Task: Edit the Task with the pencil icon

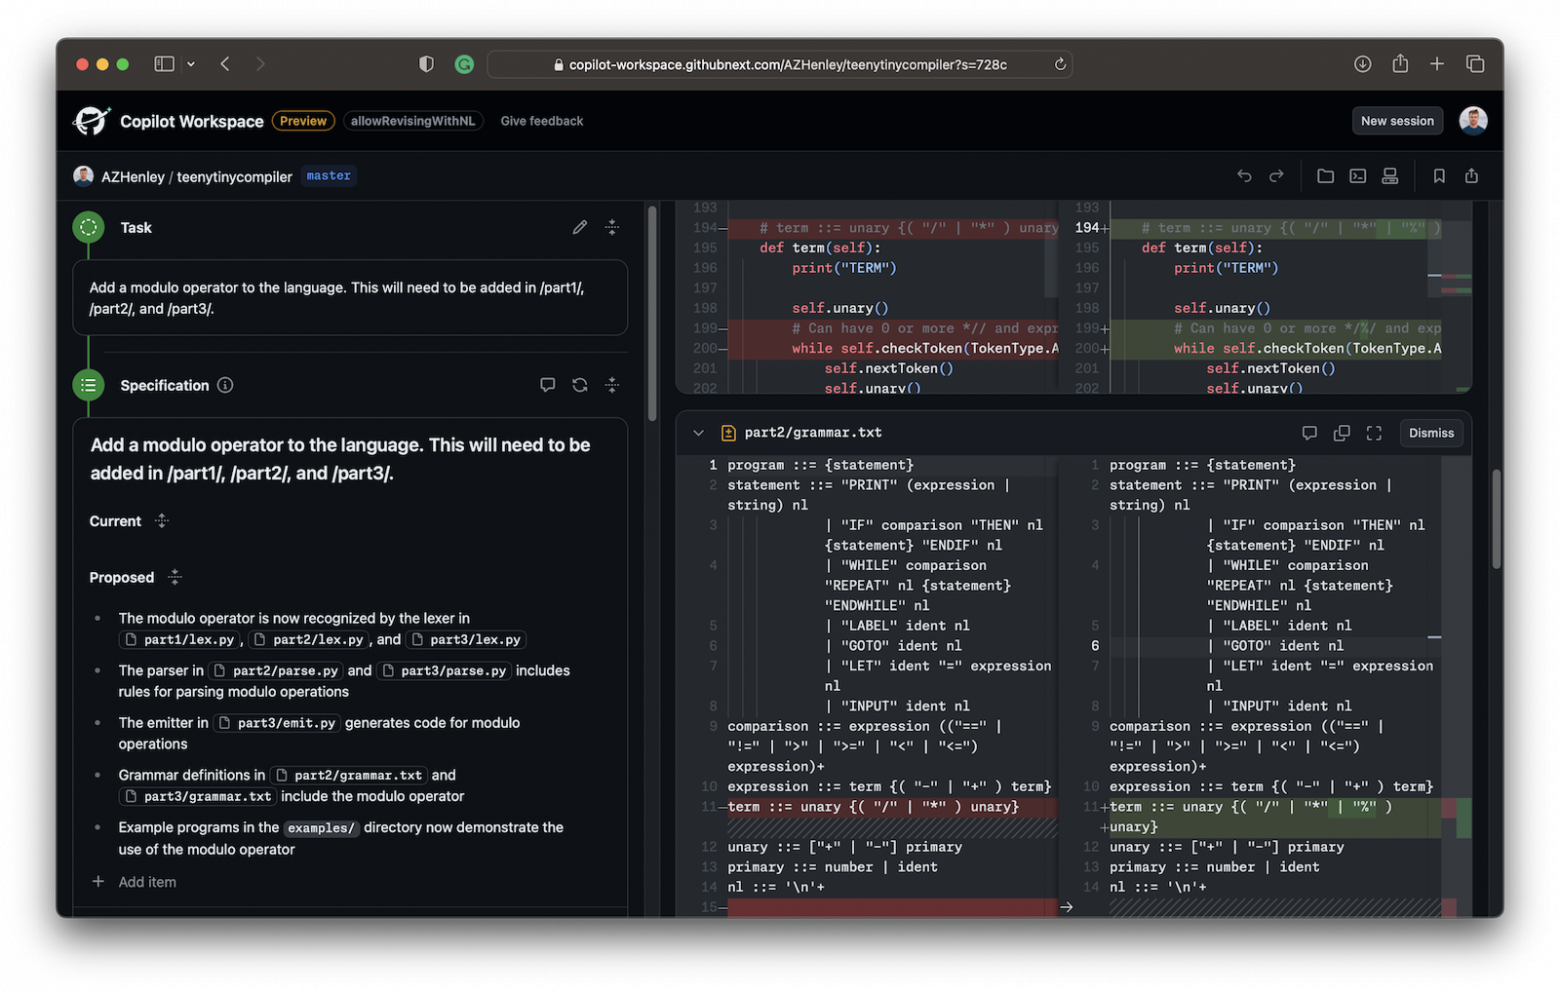Action: click(x=580, y=228)
